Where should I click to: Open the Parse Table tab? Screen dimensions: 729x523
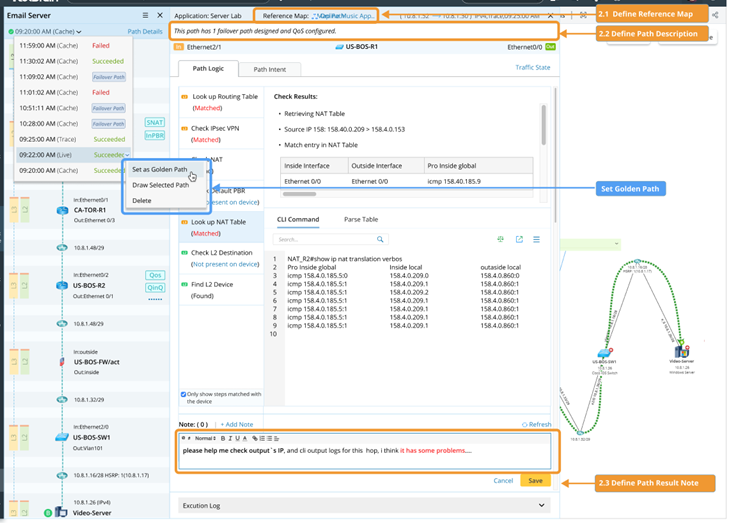click(x=360, y=219)
